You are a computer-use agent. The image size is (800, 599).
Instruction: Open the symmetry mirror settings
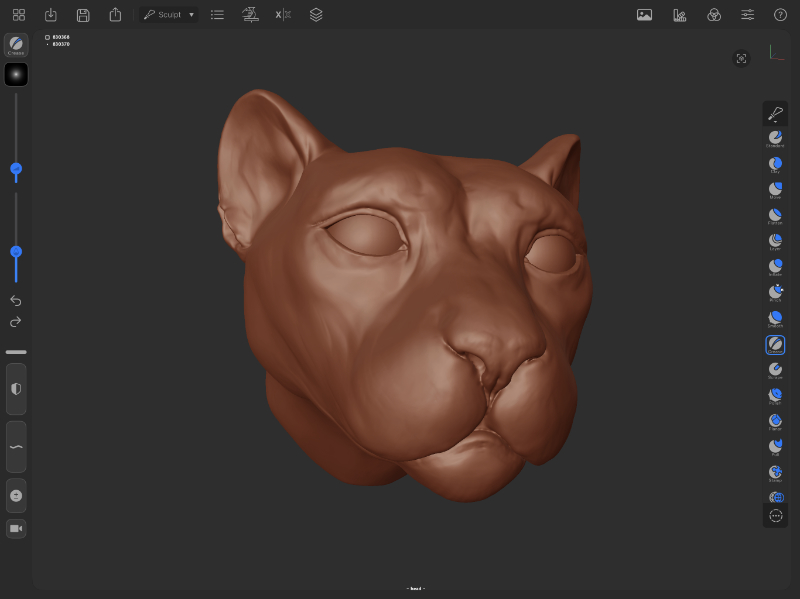(x=283, y=15)
